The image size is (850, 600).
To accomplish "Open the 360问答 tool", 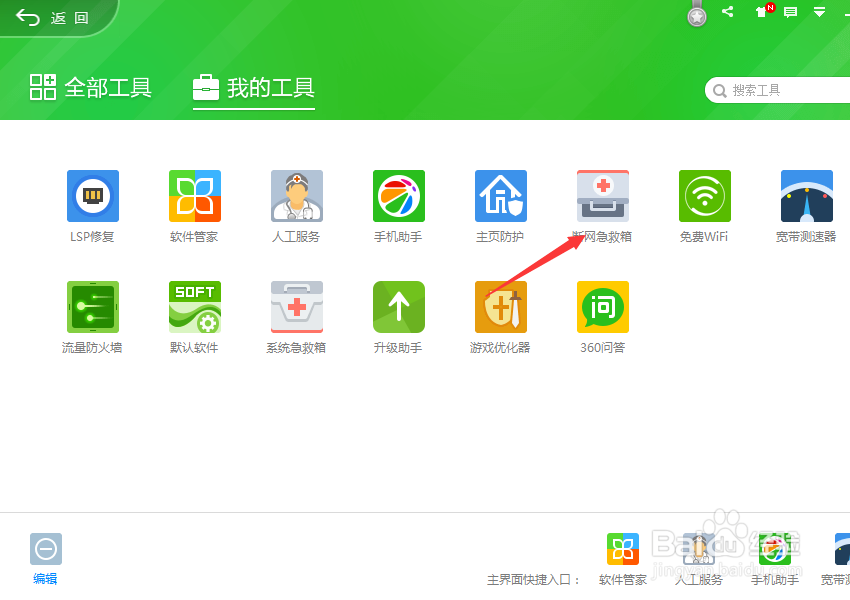I will pyautogui.click(x=602, y=307).
